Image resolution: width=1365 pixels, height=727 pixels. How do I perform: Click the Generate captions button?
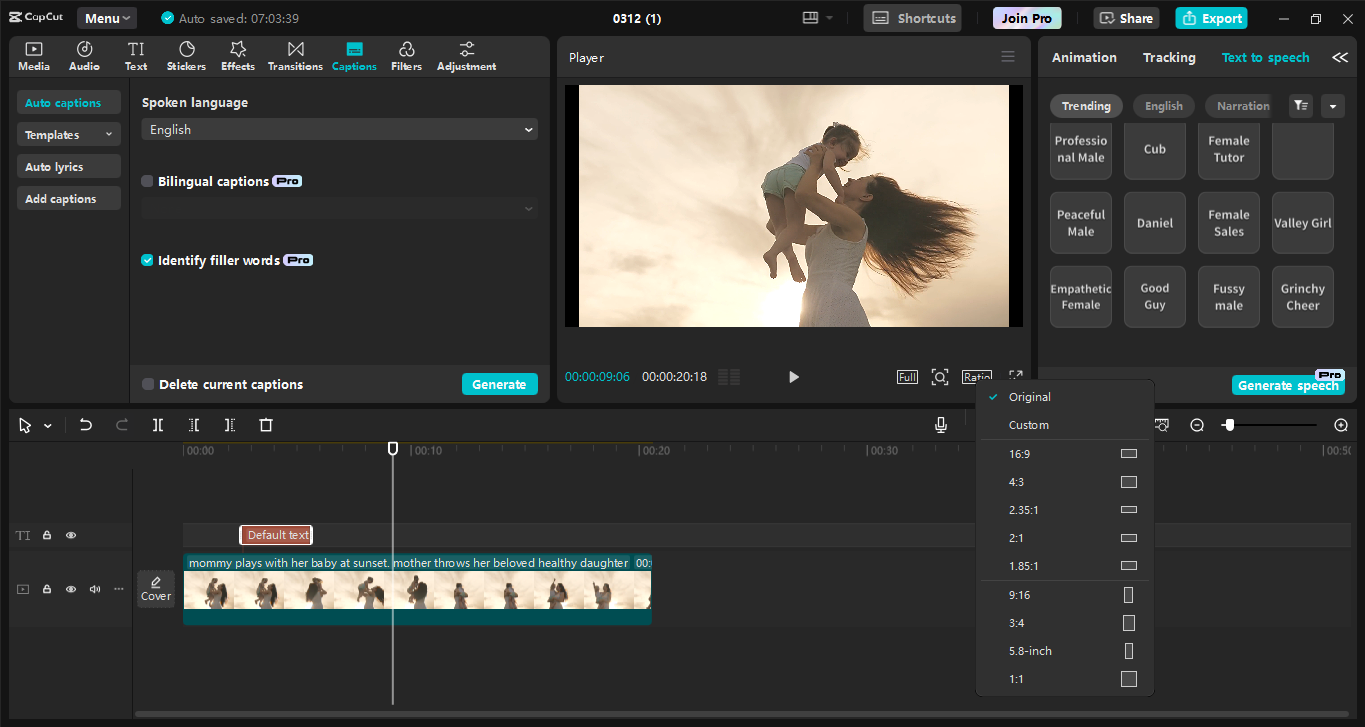pos(499,383)
